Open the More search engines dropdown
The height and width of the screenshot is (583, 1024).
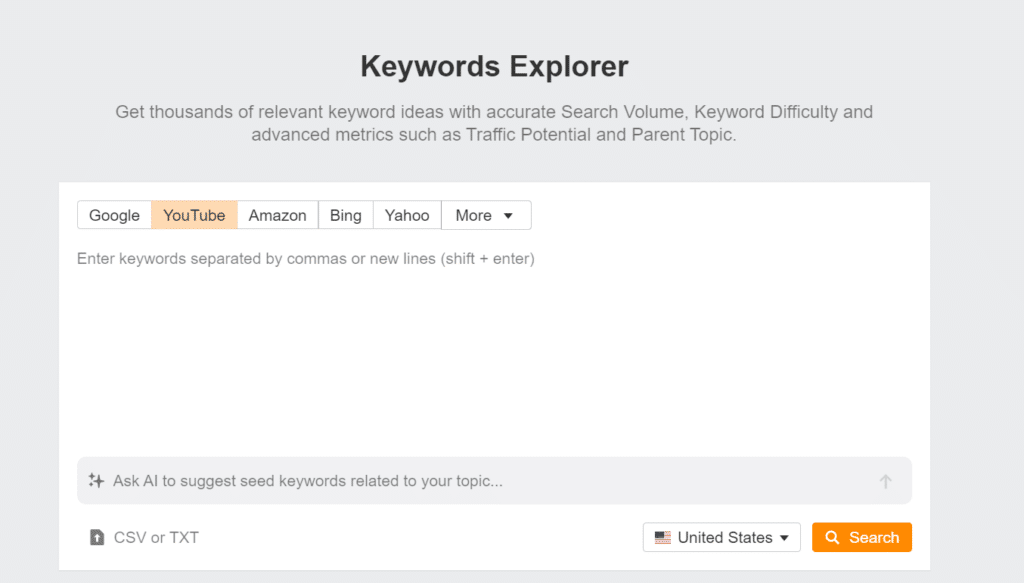tap(486, 215)
